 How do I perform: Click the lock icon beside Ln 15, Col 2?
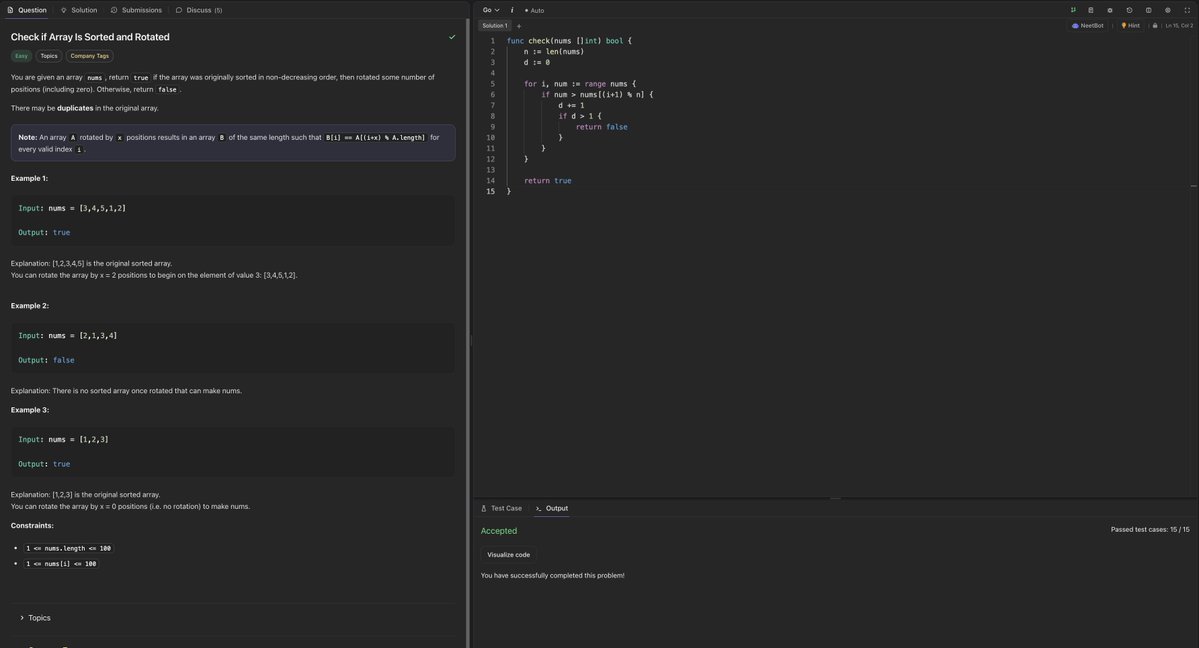1155,25
